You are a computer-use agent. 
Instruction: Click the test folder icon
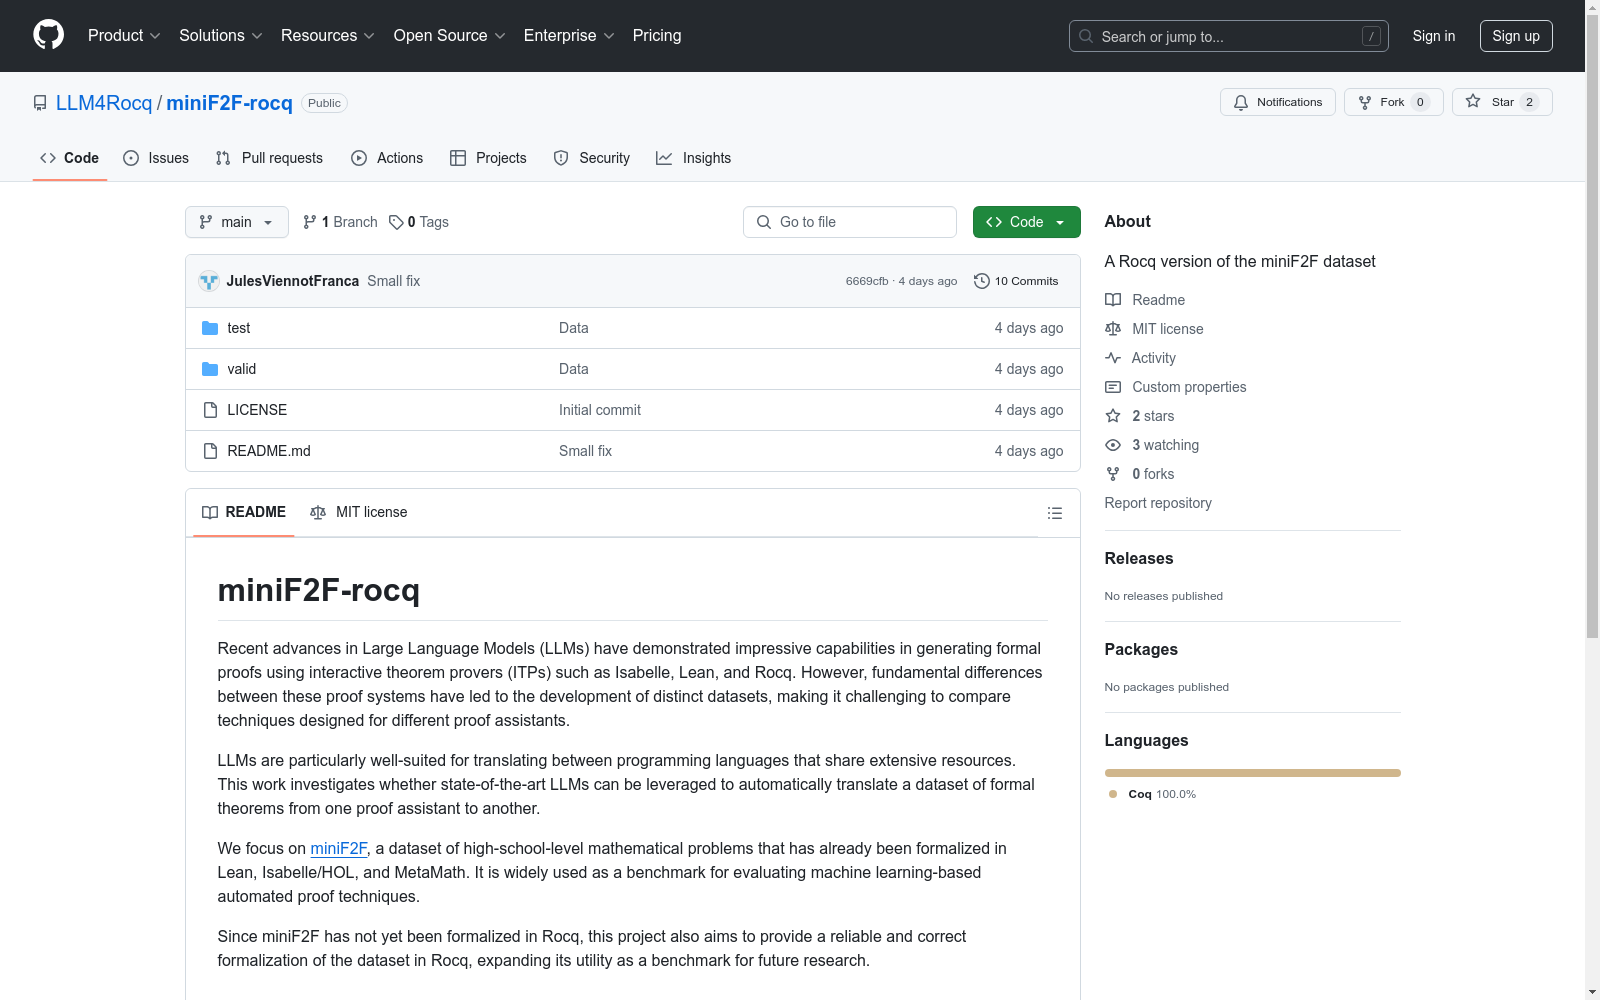tap(210, 328)
